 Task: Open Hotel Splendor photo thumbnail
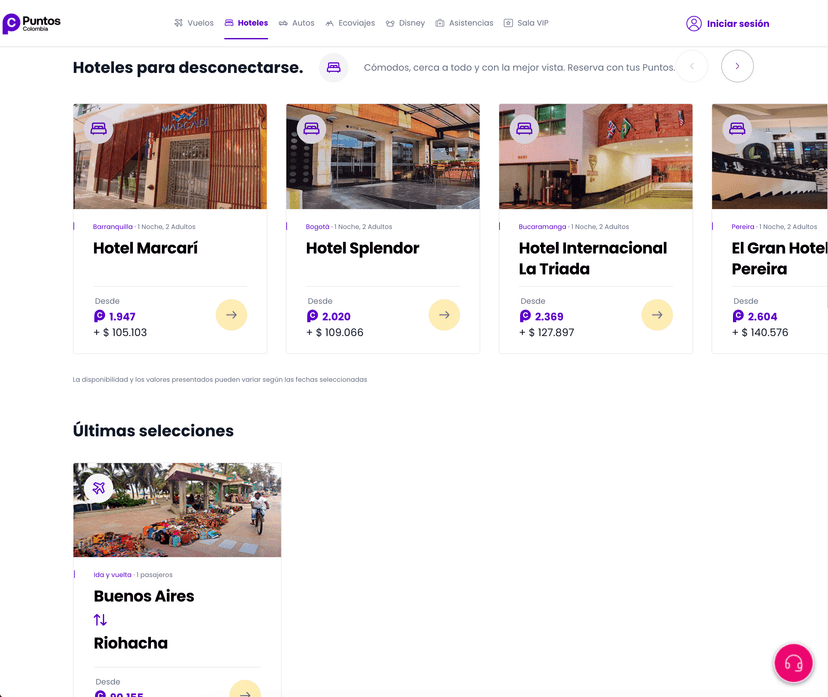pos(383,157)
